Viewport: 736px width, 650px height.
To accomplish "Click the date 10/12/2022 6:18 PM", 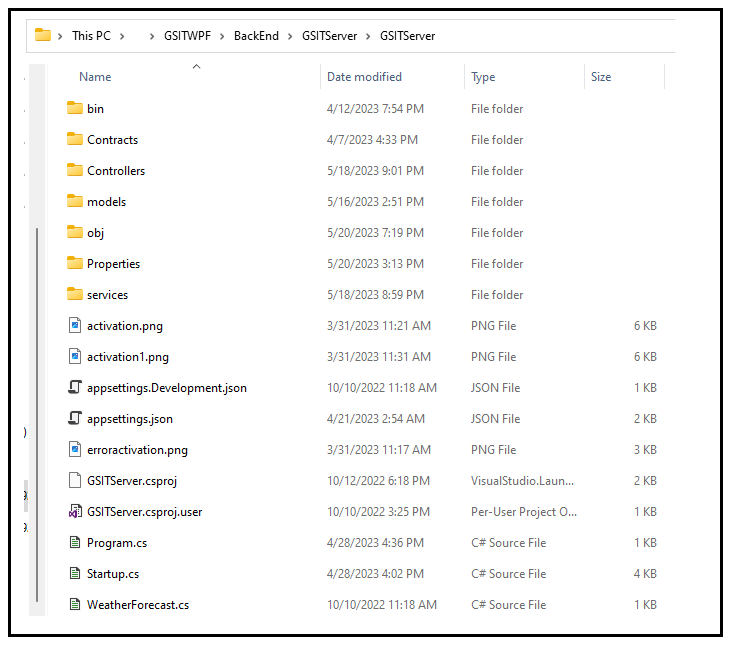I will coord(378,480).
